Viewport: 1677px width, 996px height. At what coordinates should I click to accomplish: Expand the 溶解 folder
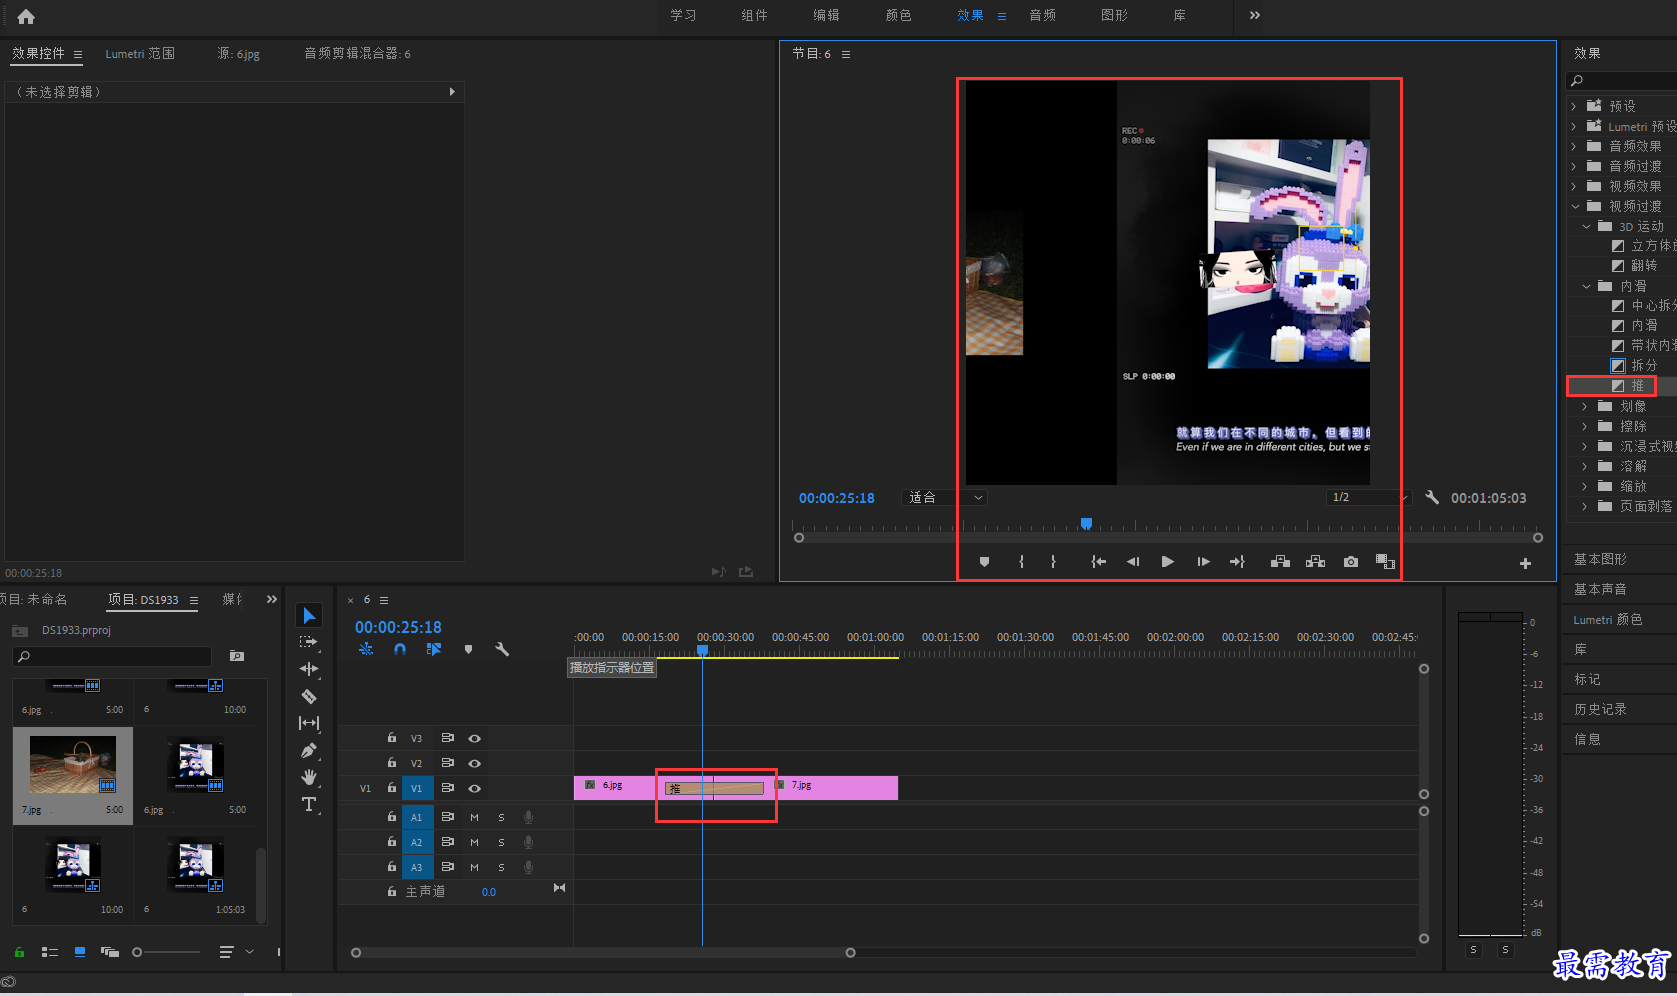point(1585,466)
